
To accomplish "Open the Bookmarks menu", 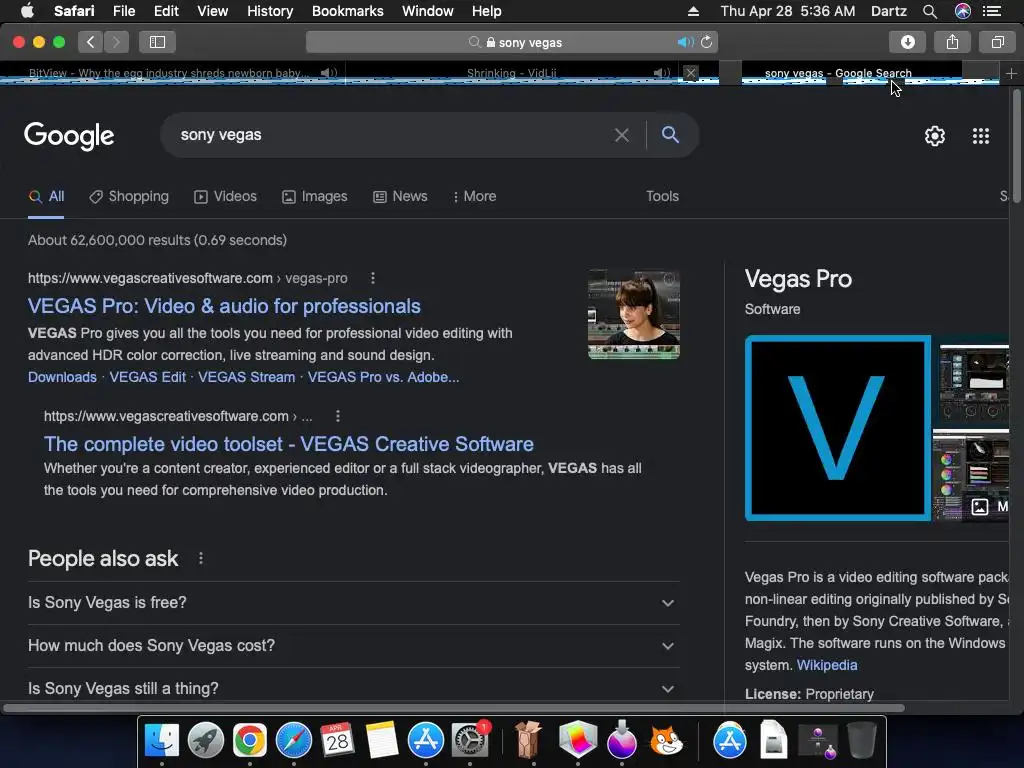I will point(347,11).
